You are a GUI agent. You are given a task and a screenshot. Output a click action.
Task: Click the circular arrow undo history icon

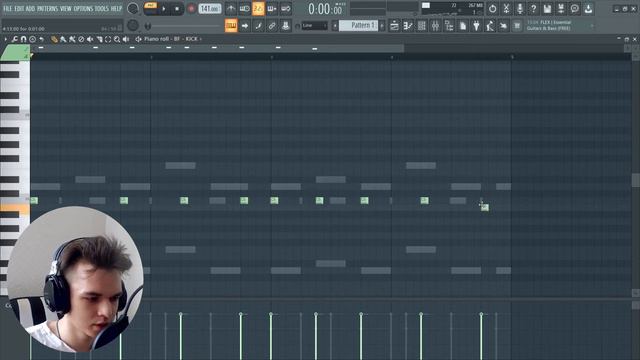point(492,9)
